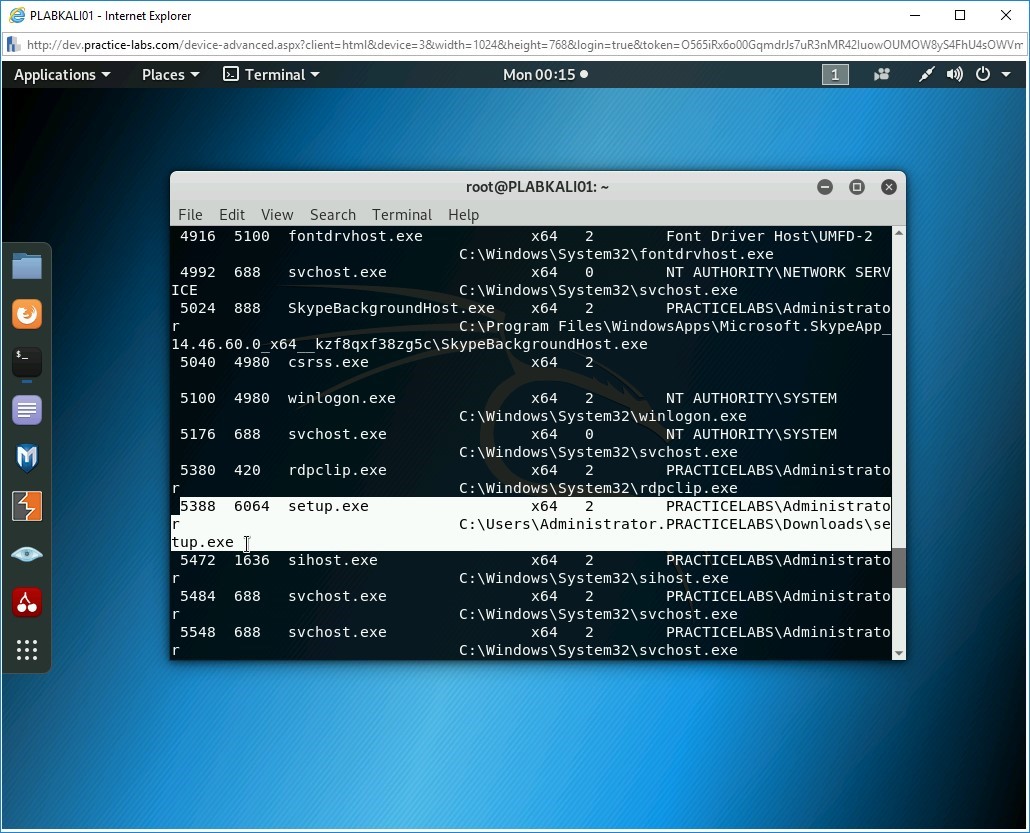Expand the Terminal app menu in top bar
Screen dimensions: 1030x833
point(271,75)
